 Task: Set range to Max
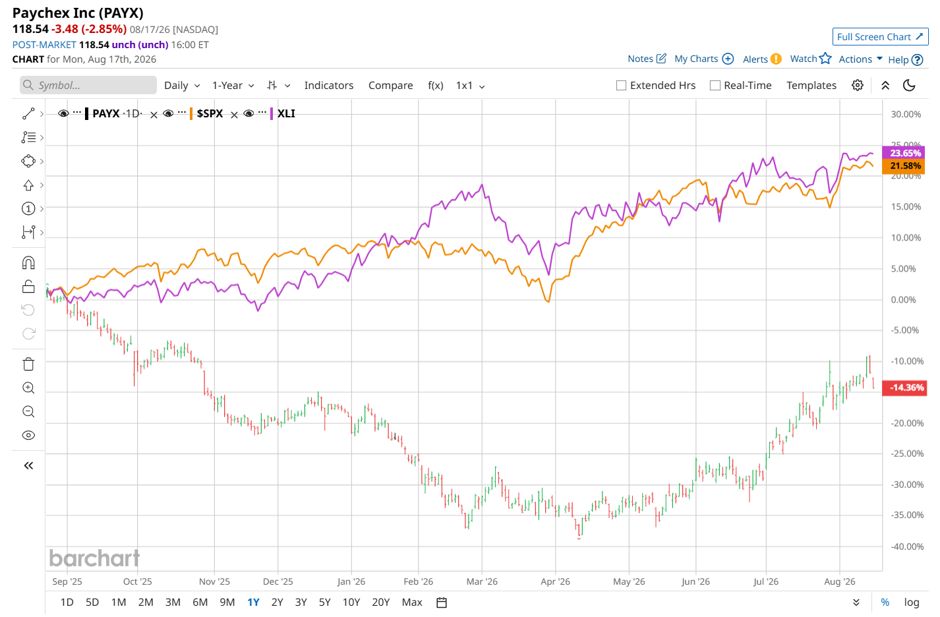point(412,602)
